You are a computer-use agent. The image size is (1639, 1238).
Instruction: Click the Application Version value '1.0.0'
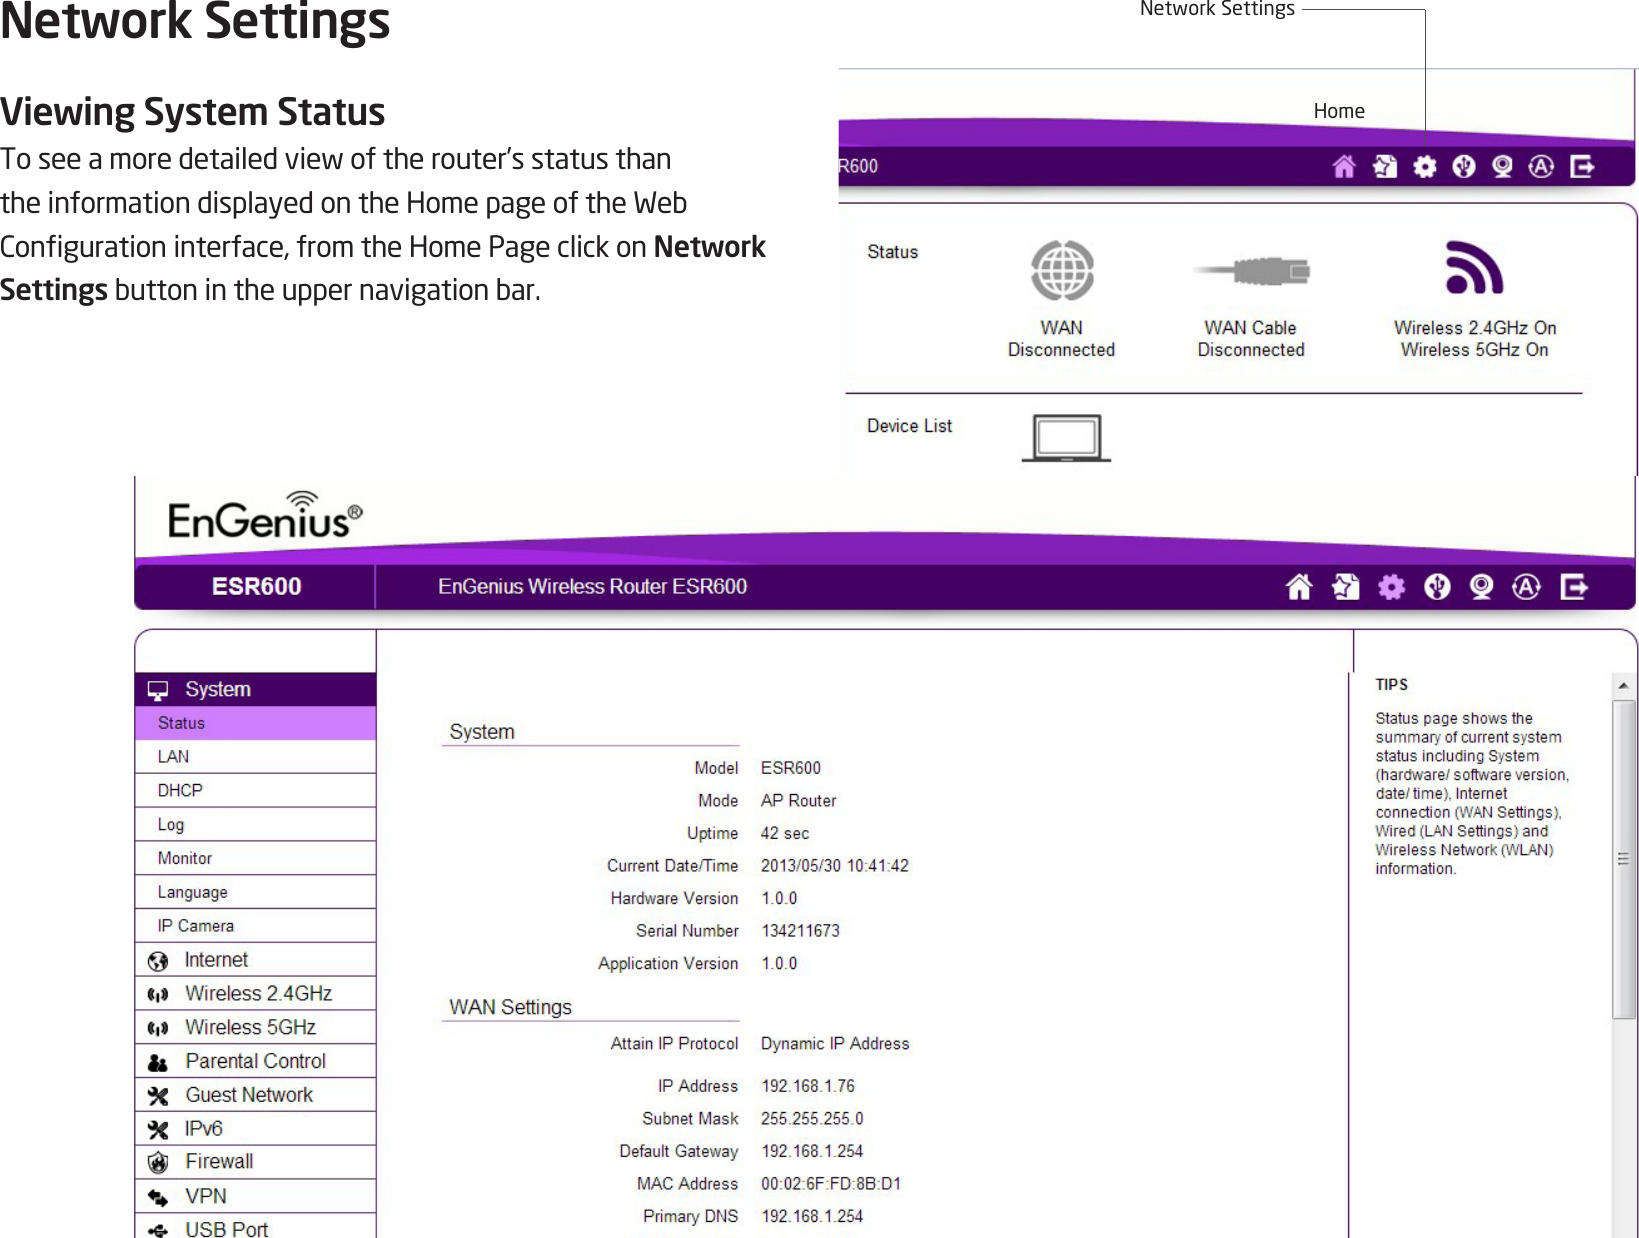(779, 963)
